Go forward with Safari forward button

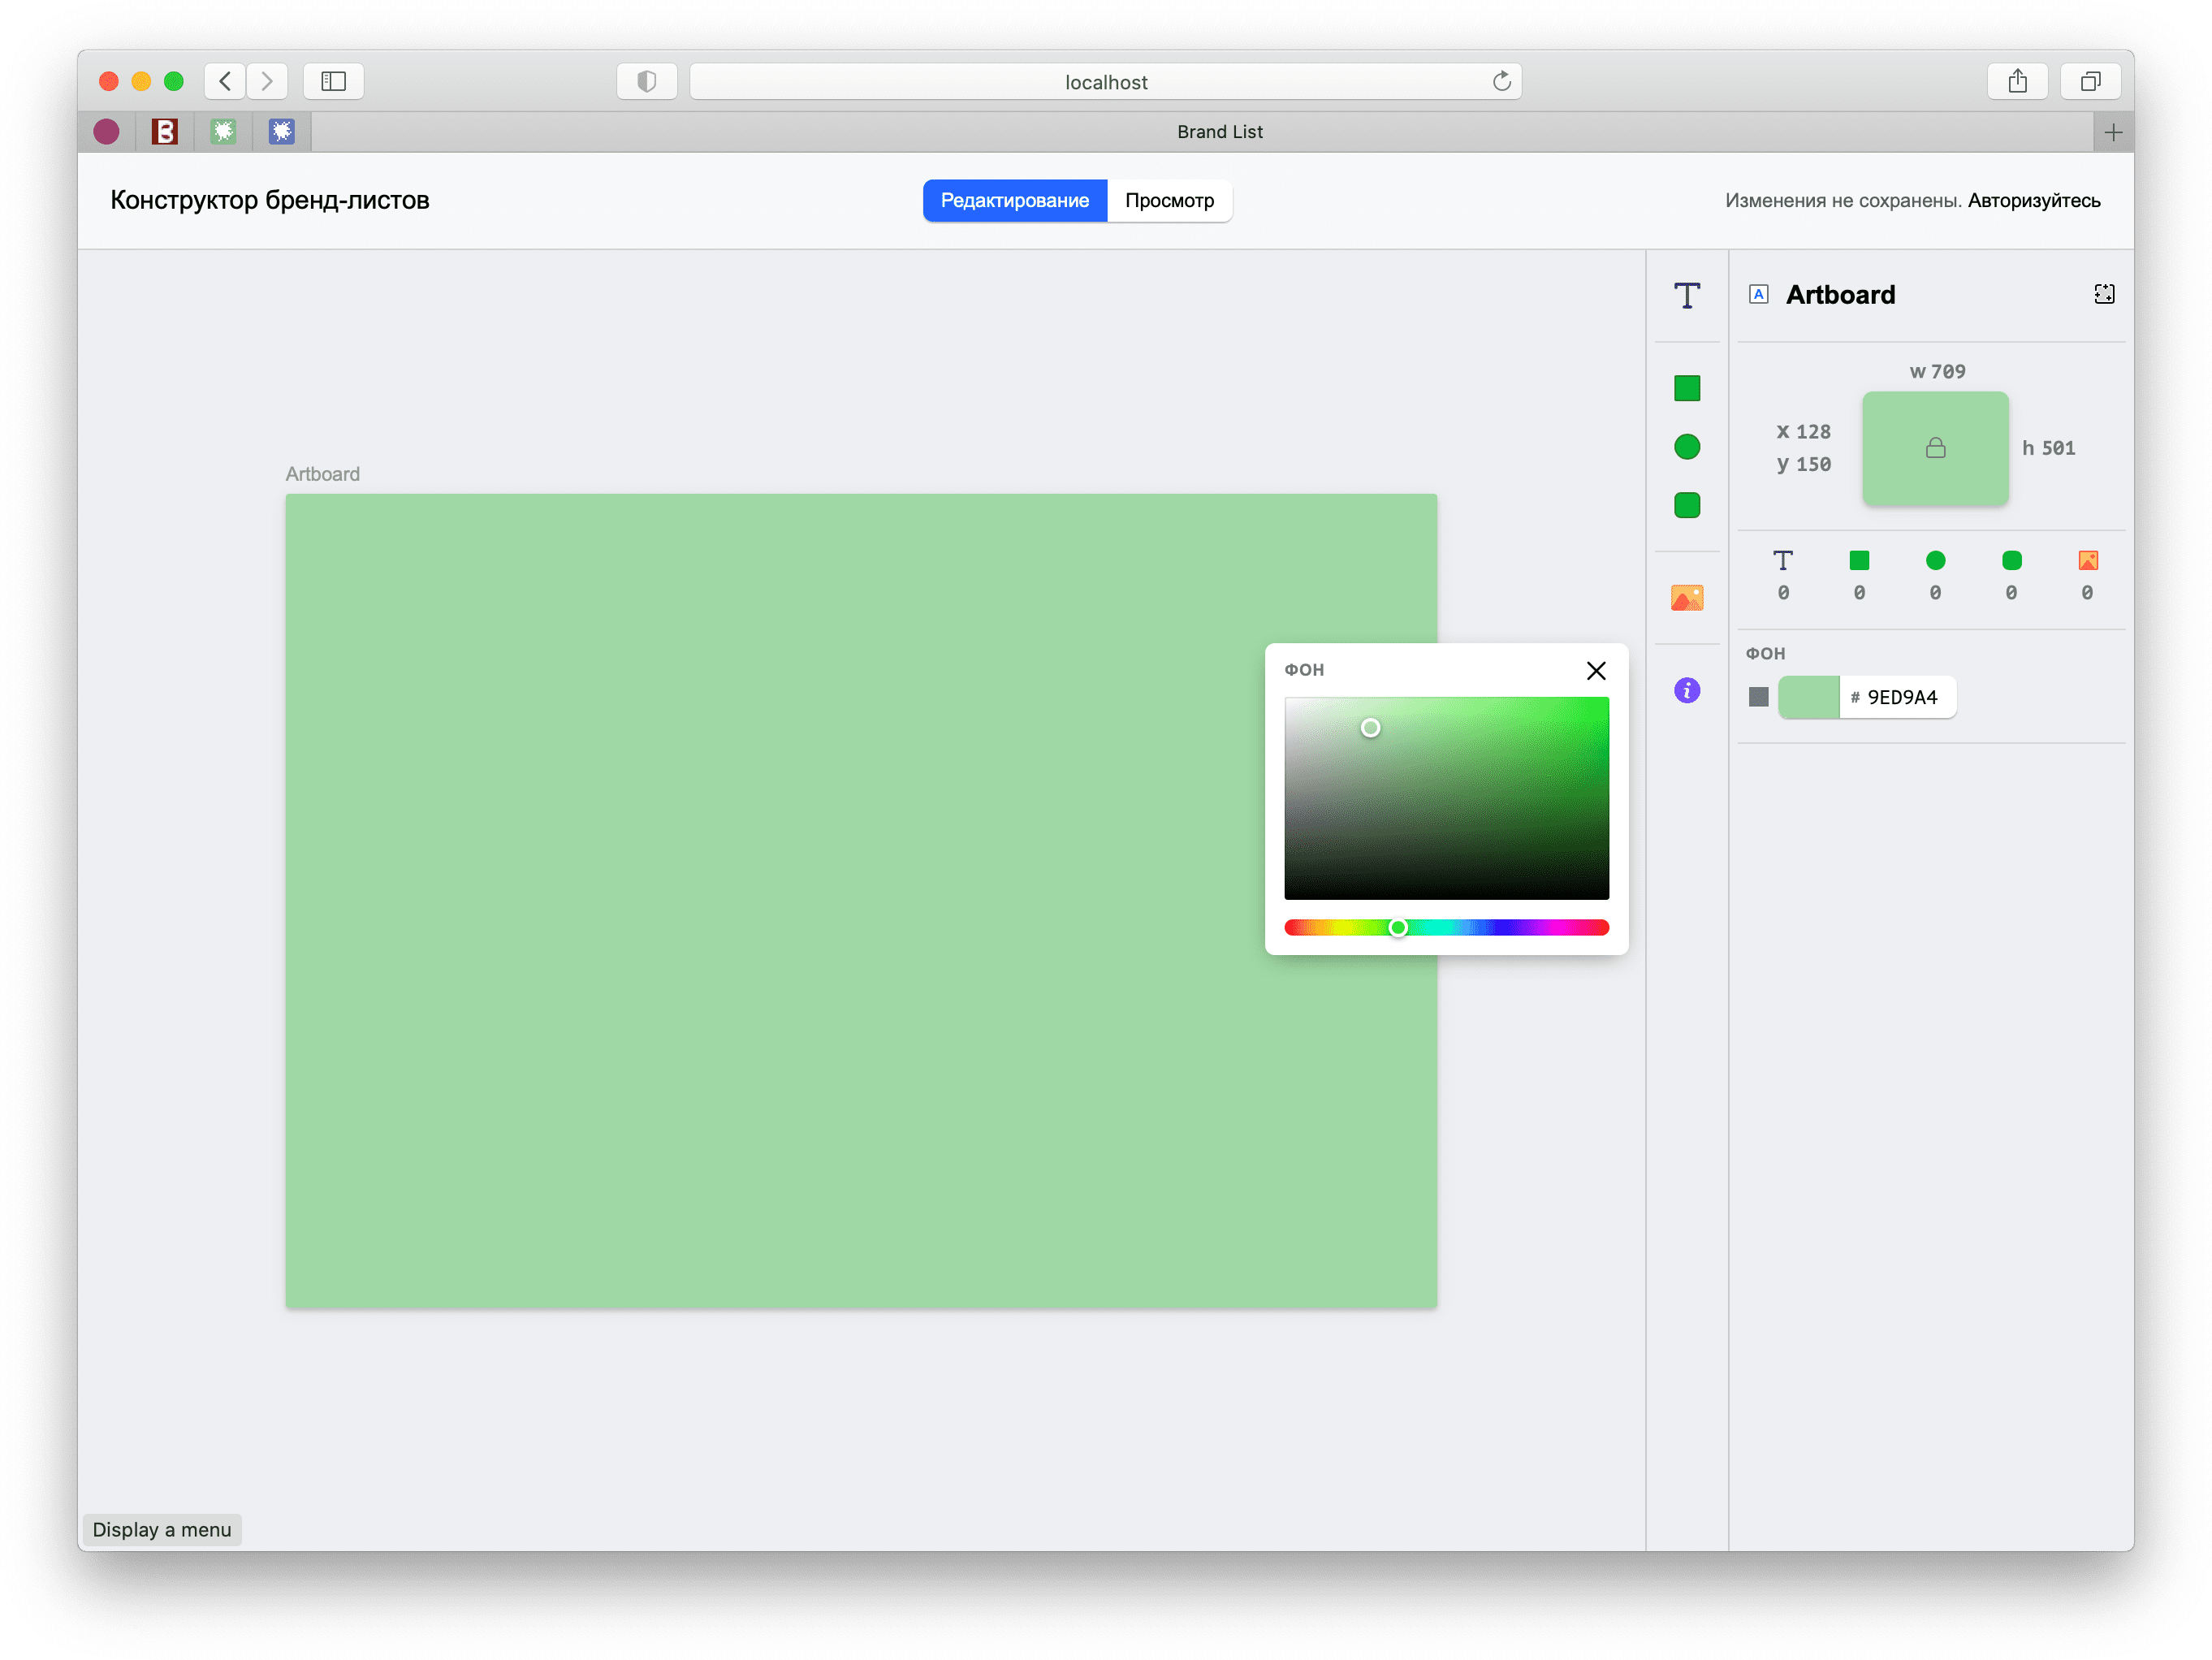[x=267, y=81]
